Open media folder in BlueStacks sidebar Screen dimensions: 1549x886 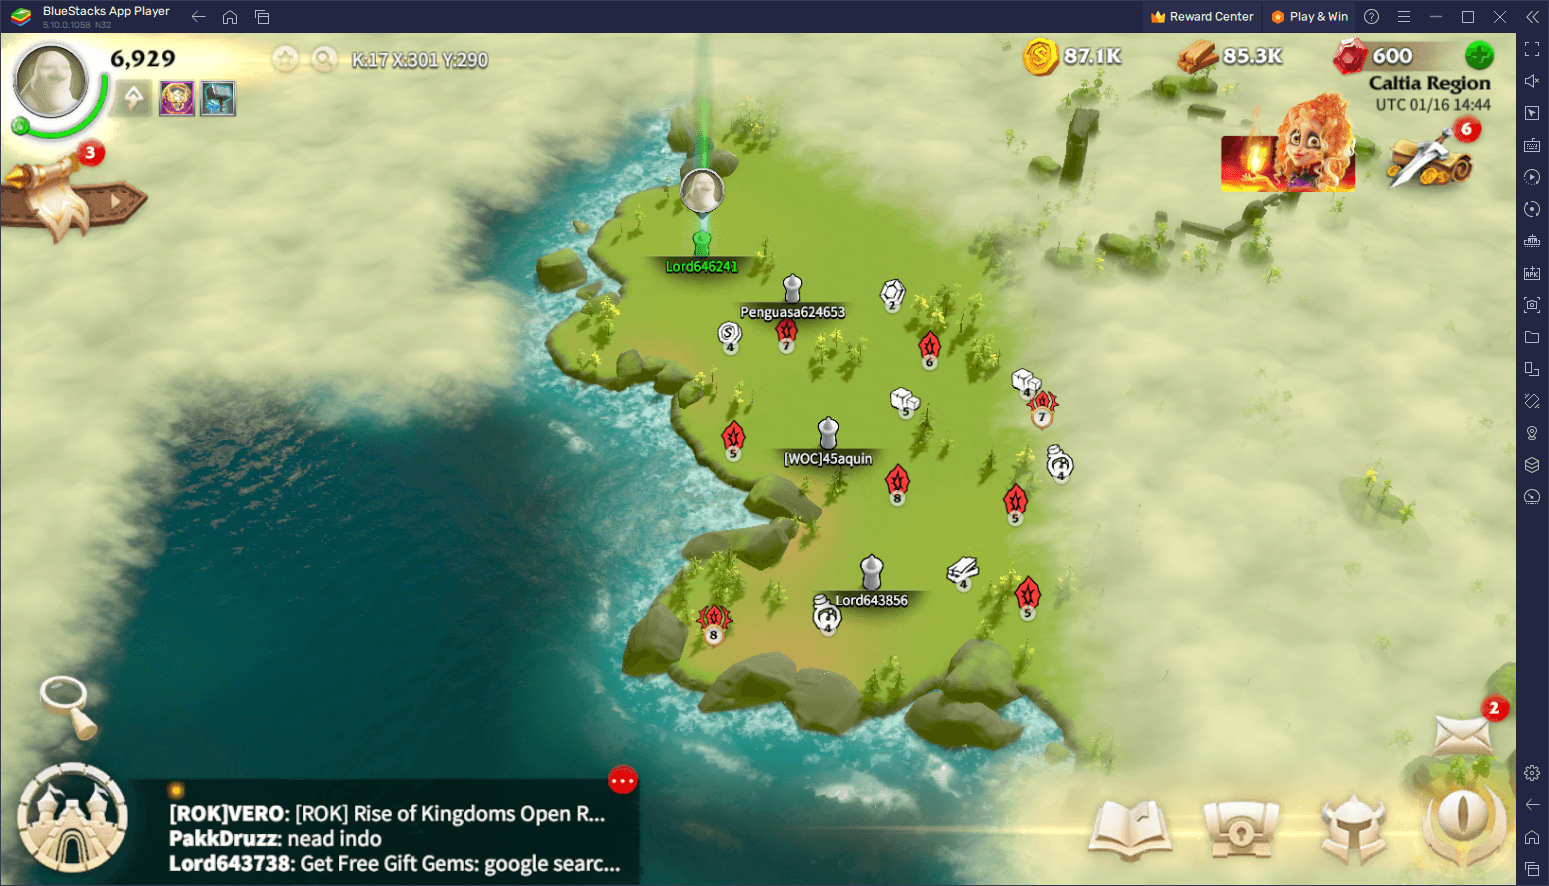[1532, 337]
